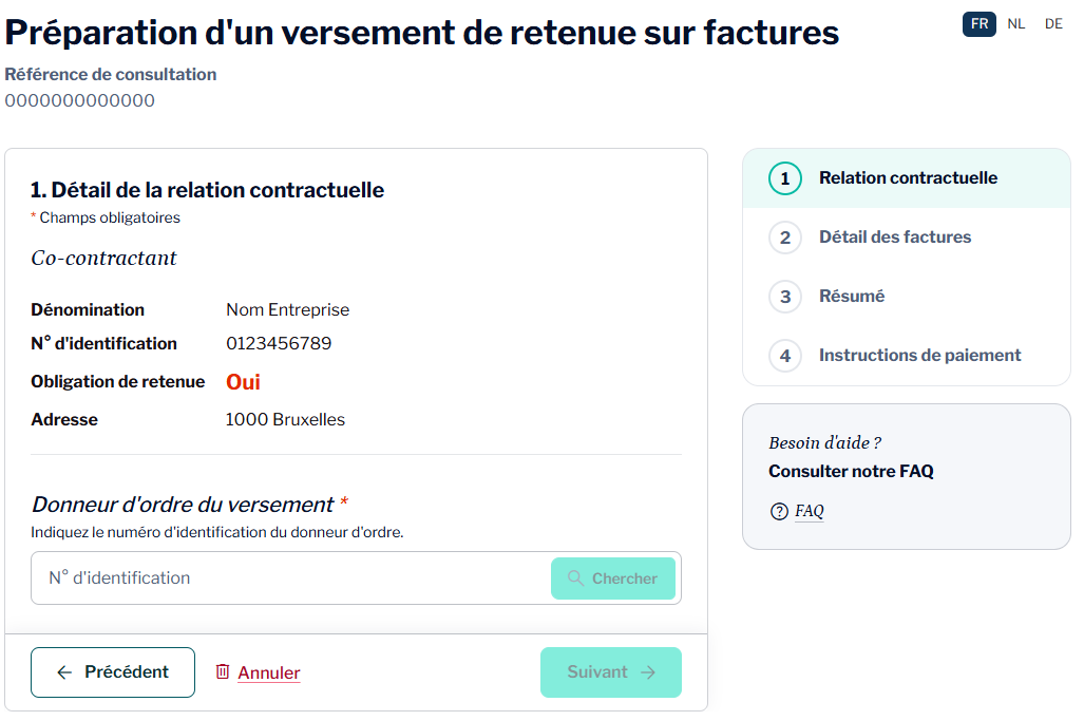Click the question mark icon beside FAQ

coord(779,512)
